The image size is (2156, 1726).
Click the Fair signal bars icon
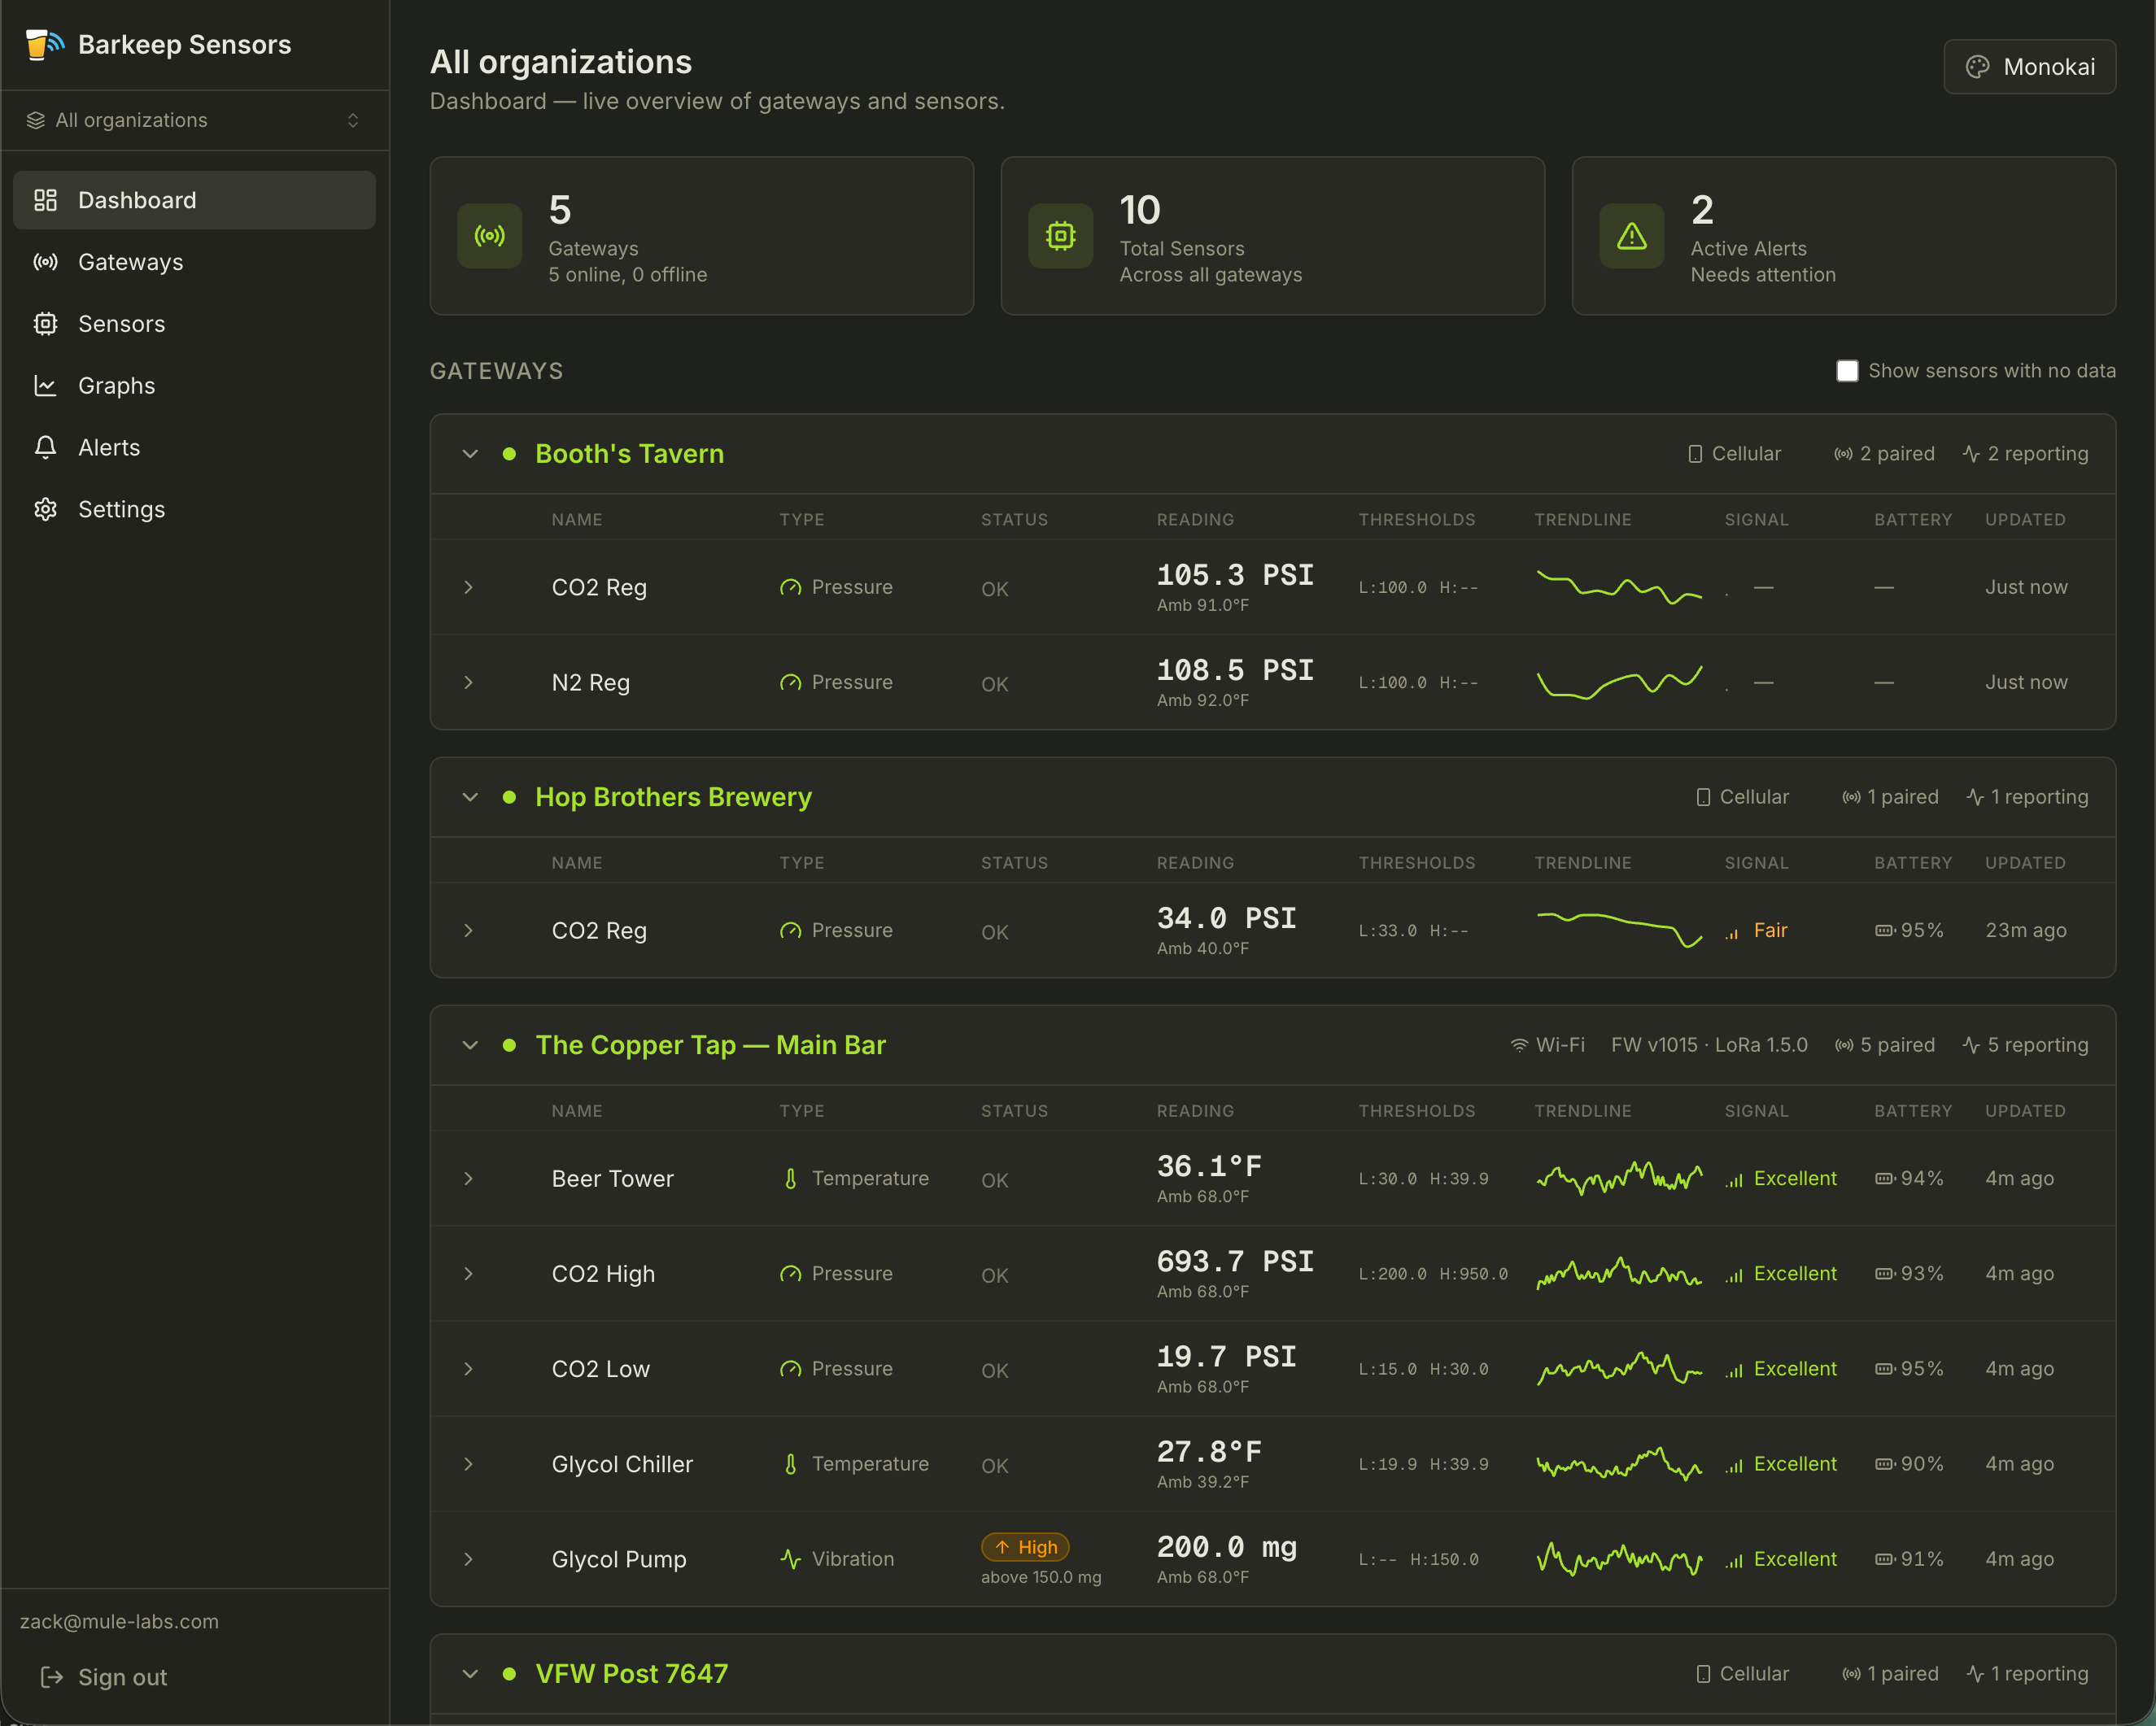point(1733,931)
